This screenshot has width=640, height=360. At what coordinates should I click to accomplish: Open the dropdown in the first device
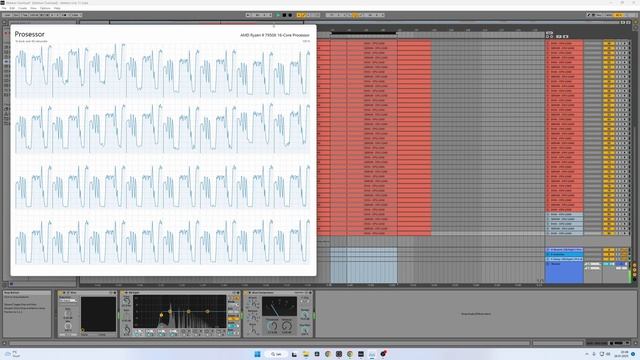pos(68,300)
